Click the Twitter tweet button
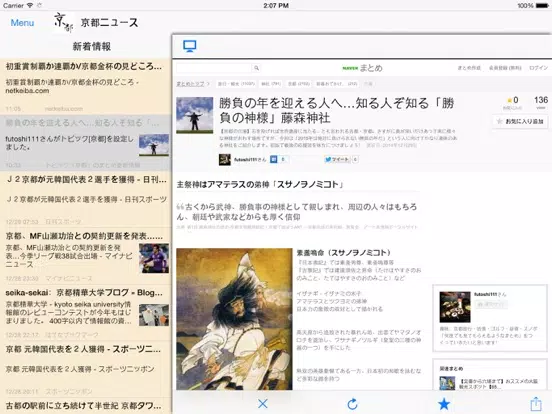This screenshot has width=552, height=414. tap(337, 159)
